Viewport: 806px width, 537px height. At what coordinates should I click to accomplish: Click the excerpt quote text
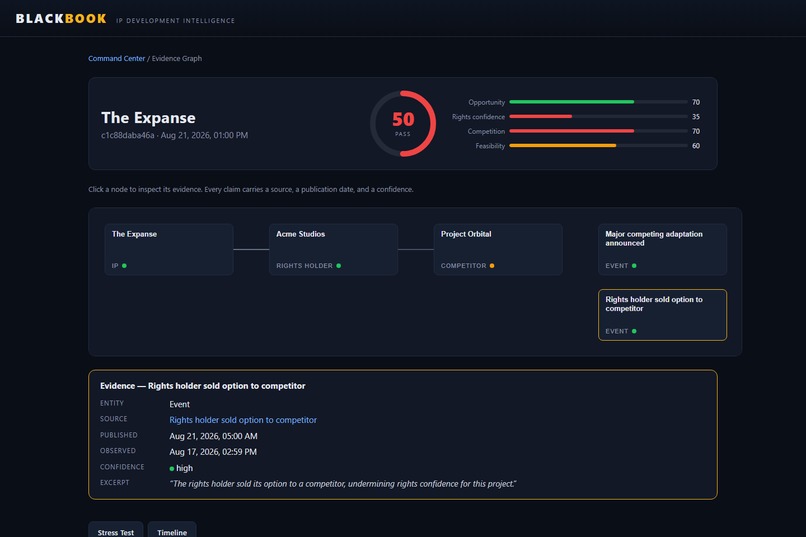[343, 484]
